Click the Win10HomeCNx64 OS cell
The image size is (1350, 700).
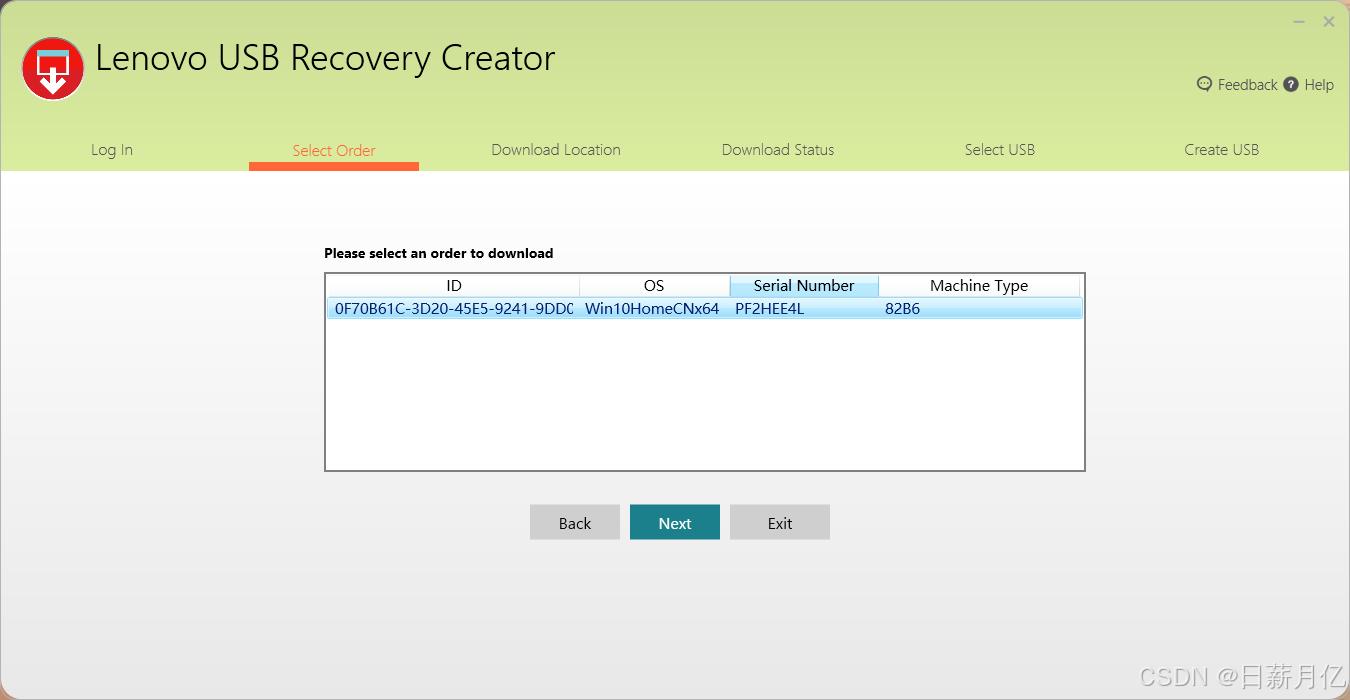pos(653,309)
